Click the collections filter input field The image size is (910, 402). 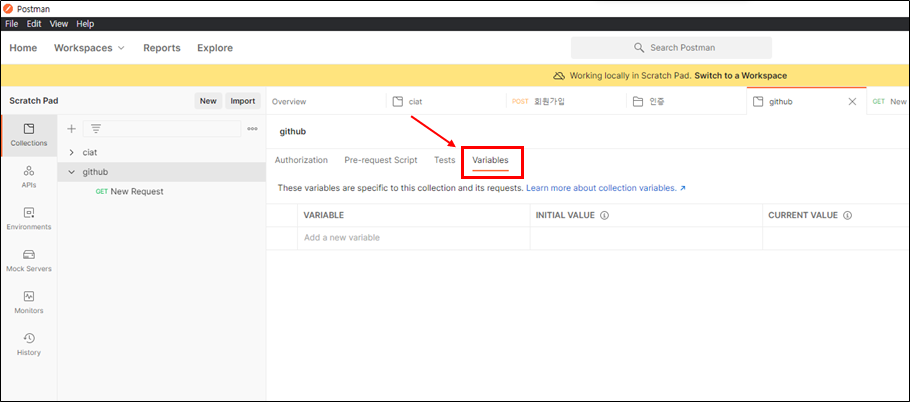(162, 129)
